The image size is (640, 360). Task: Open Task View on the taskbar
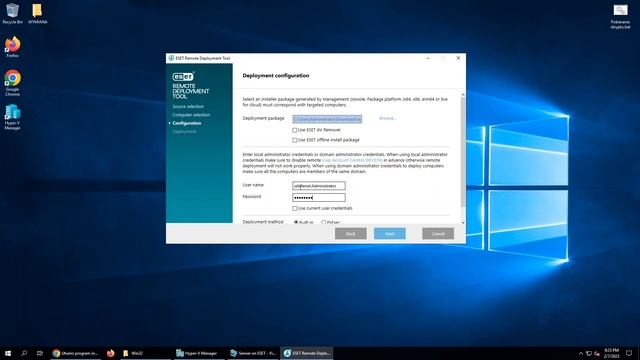click(x=40, y=353)
